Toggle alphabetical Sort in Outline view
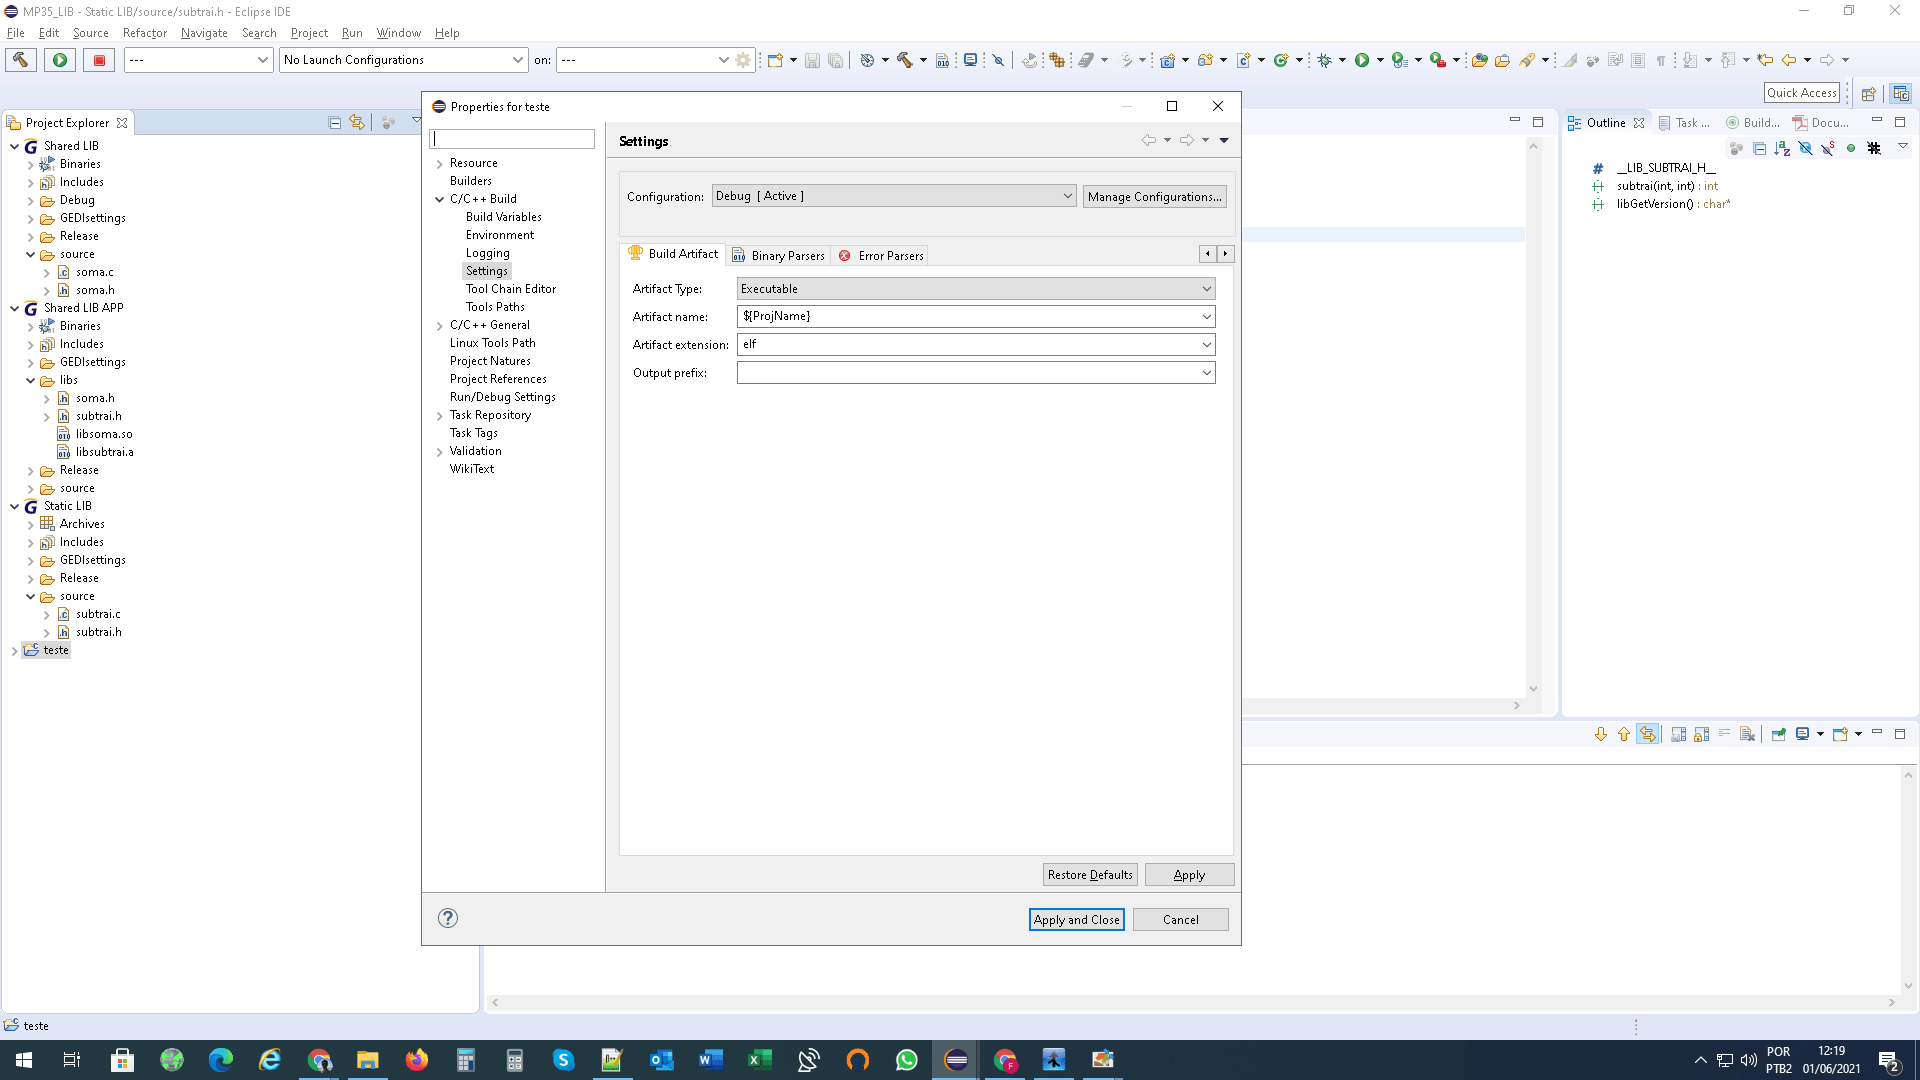1920x1080 pixels. tap(1782, 148)
